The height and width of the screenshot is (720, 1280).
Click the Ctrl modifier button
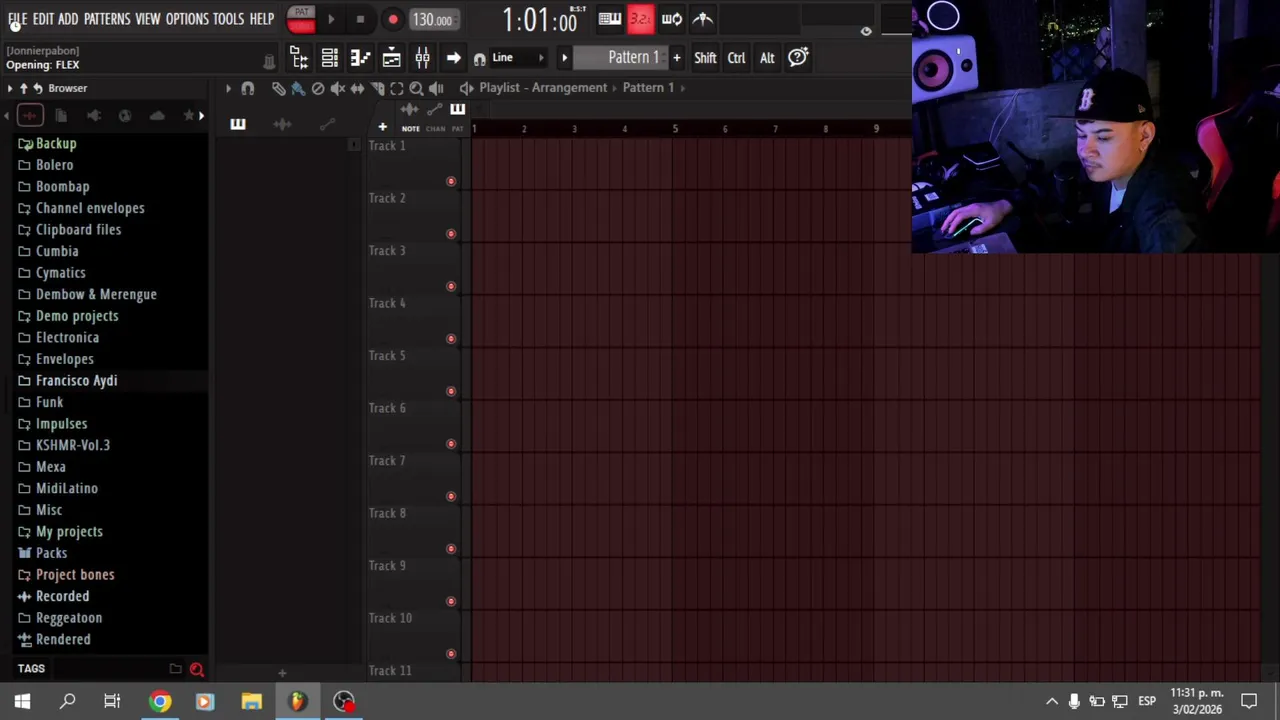(x=736, y=58)
